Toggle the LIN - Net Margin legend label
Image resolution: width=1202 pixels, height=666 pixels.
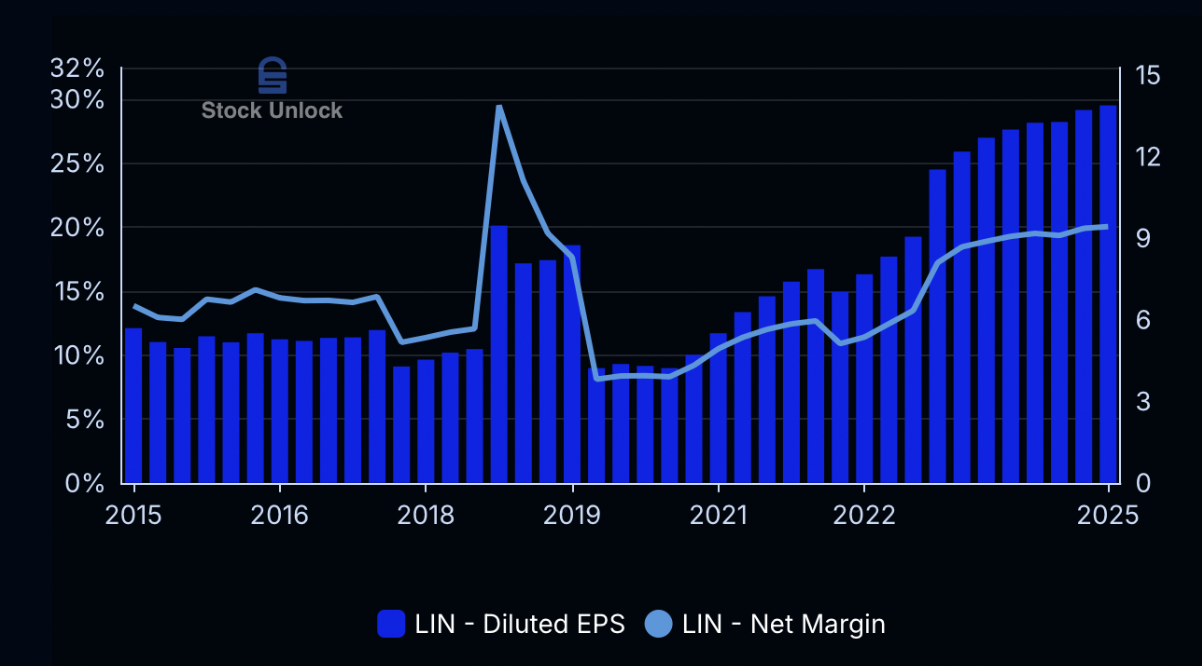[783, 624]
